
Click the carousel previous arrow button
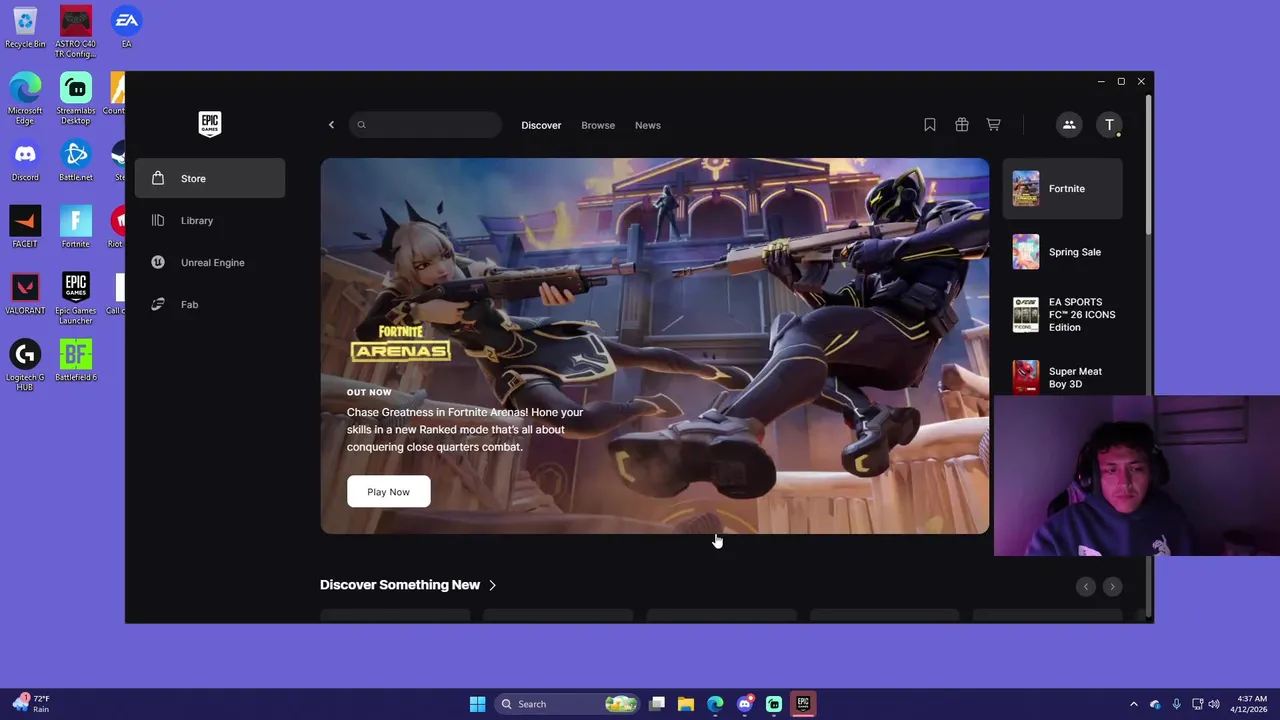pos(1086,587)
